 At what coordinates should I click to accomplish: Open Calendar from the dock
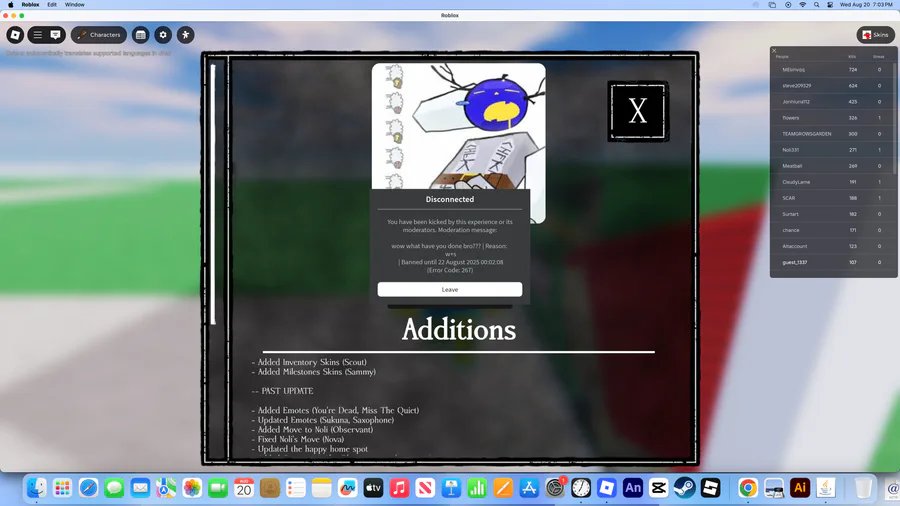244,488
